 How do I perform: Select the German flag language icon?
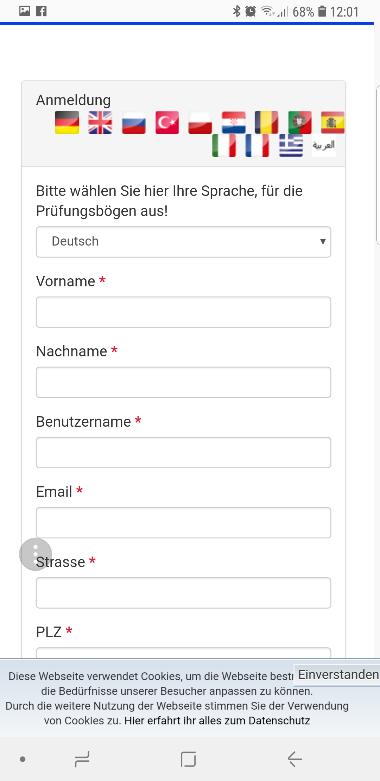click(x=67, y=123)
